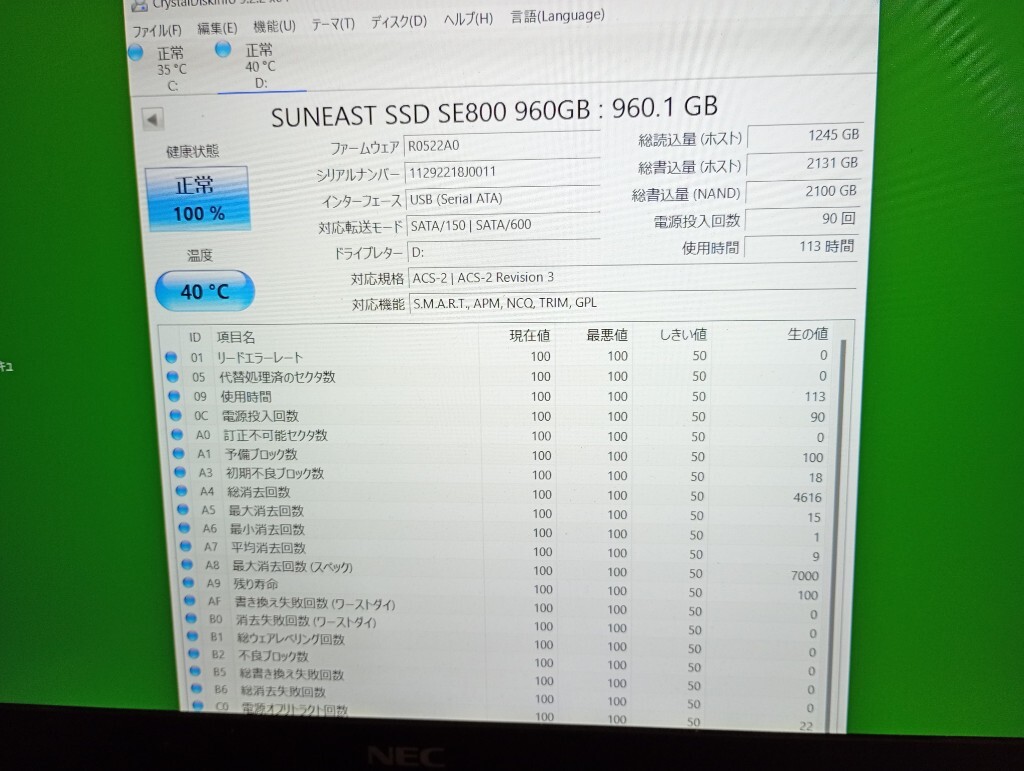Click the status dot for row B0 消去失敗回数
Image resolution: width=1024 pixels, height=771 pixels.
point(191,618)
